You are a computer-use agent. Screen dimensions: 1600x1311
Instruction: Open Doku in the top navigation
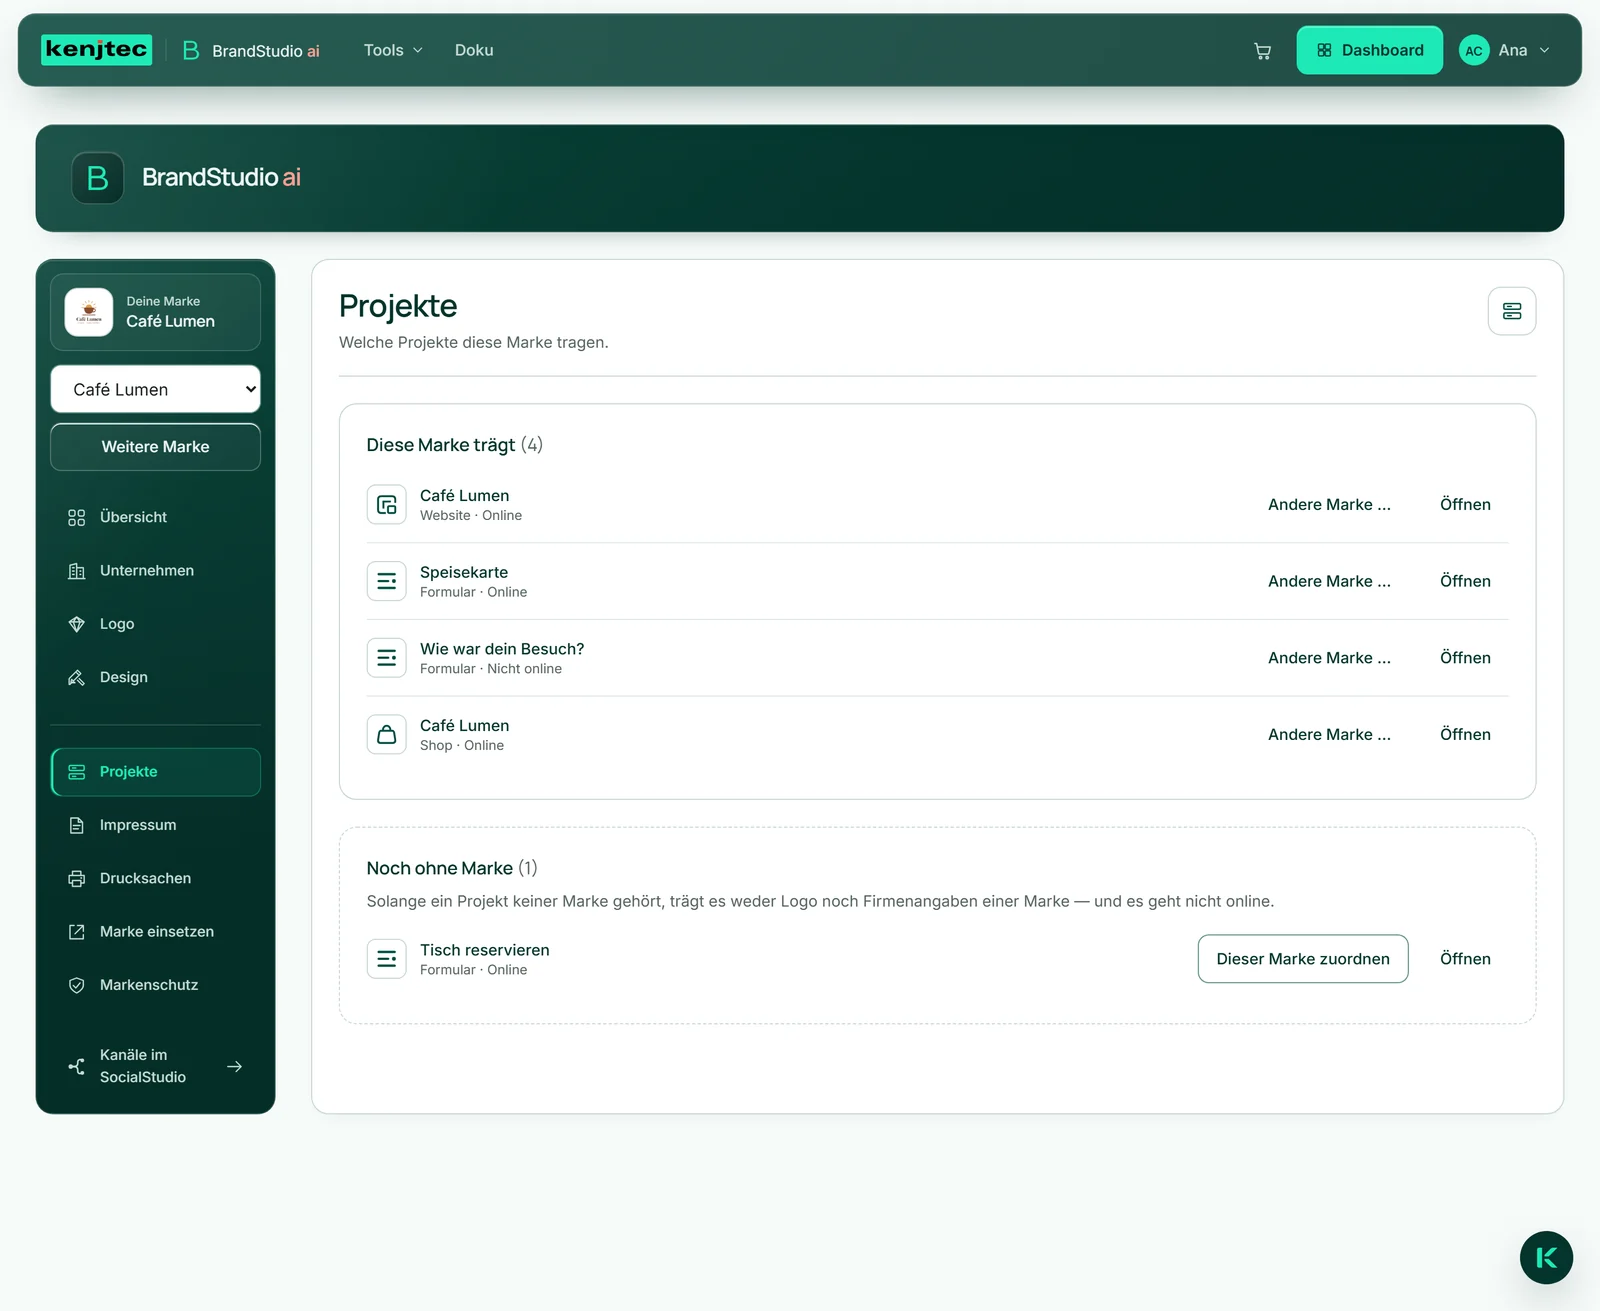pyautogui.click(x=474, y=50)
